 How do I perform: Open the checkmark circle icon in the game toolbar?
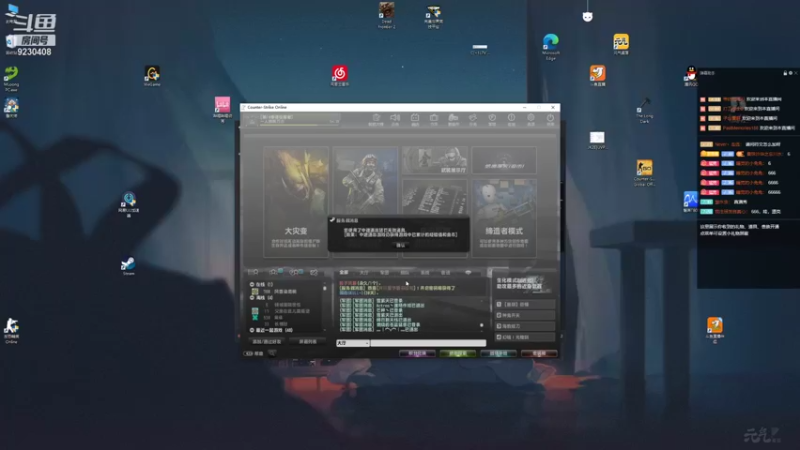coord(492,118)
